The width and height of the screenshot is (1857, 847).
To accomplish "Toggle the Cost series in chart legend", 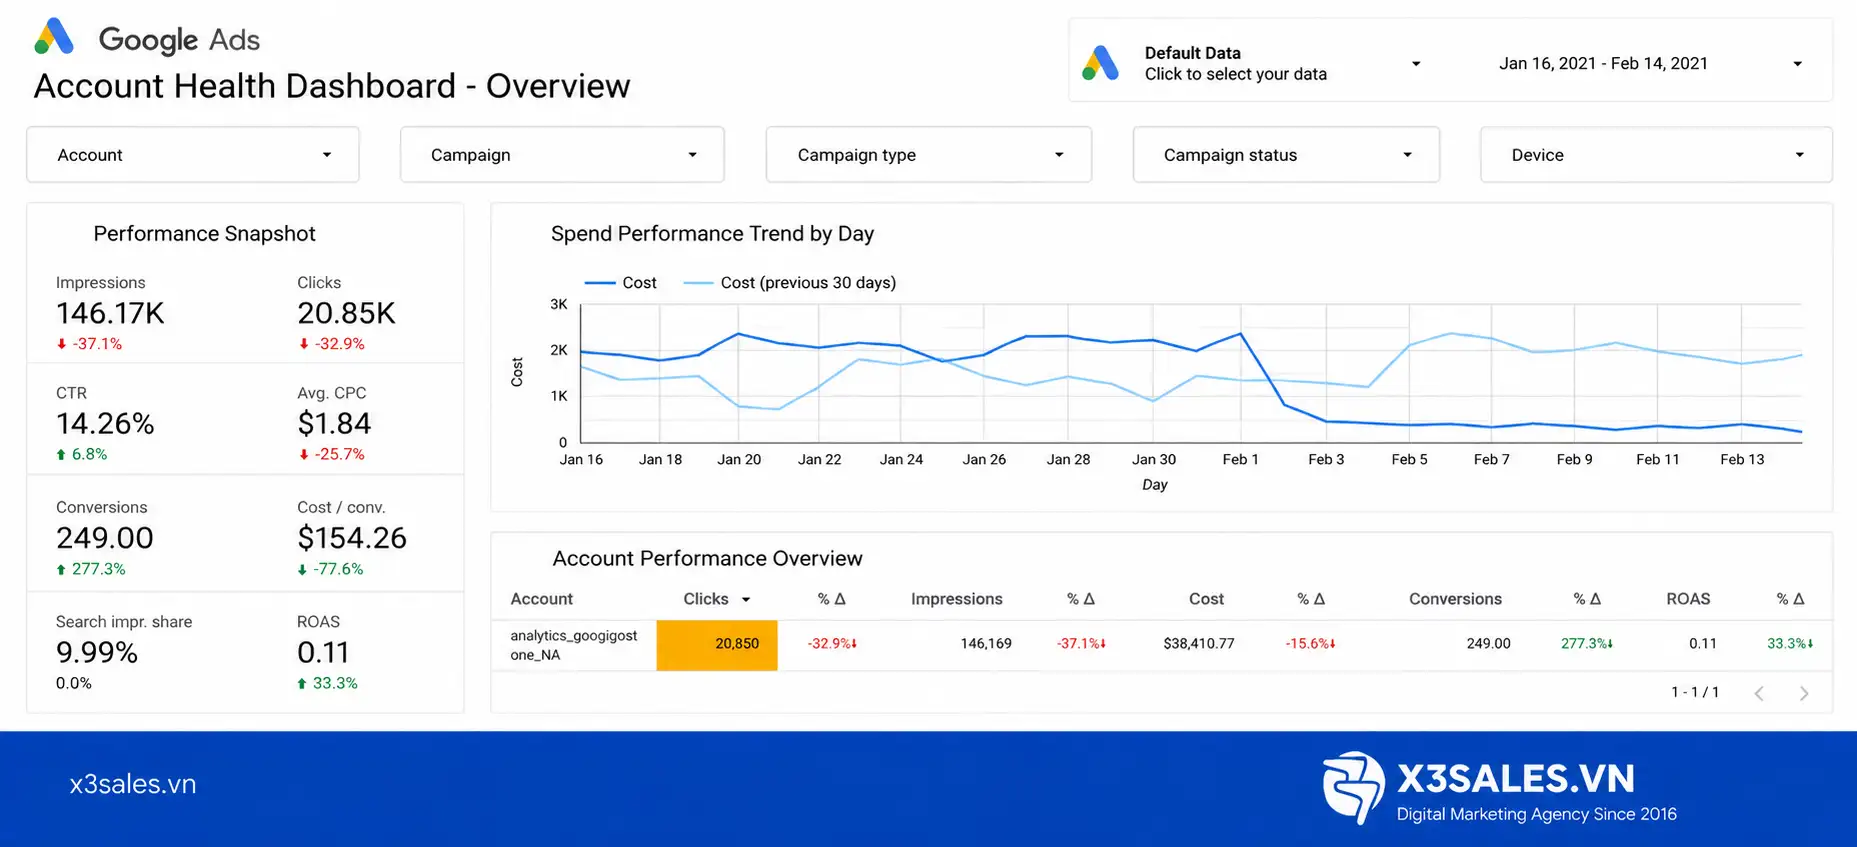I will pos(621,283).
